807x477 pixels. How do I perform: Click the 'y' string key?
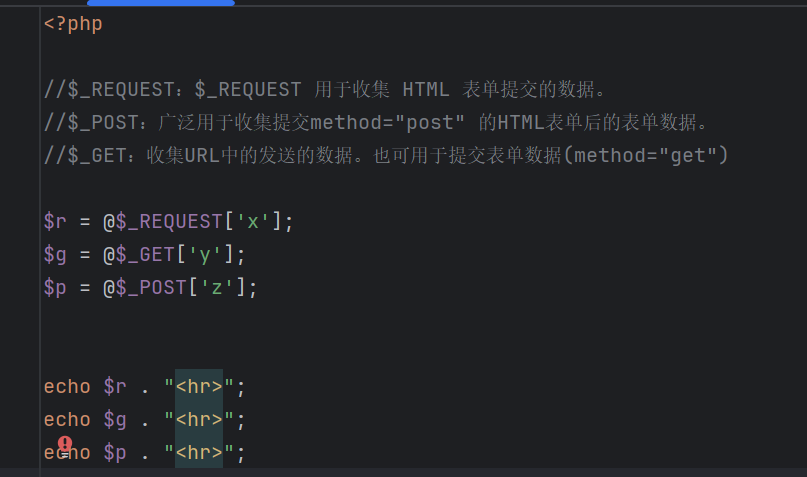coord(205,255)
